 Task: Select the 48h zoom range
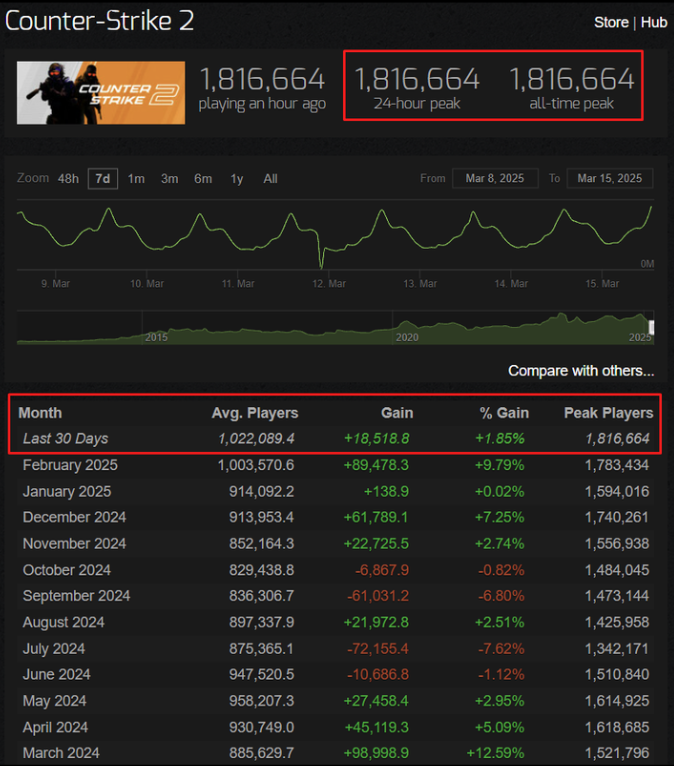coord(68,179)
